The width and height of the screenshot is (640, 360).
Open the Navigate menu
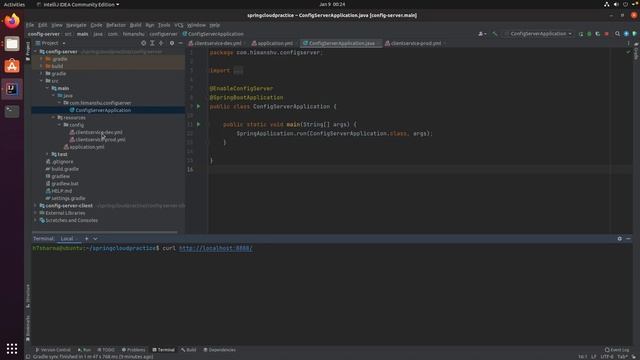click(76, 25)
